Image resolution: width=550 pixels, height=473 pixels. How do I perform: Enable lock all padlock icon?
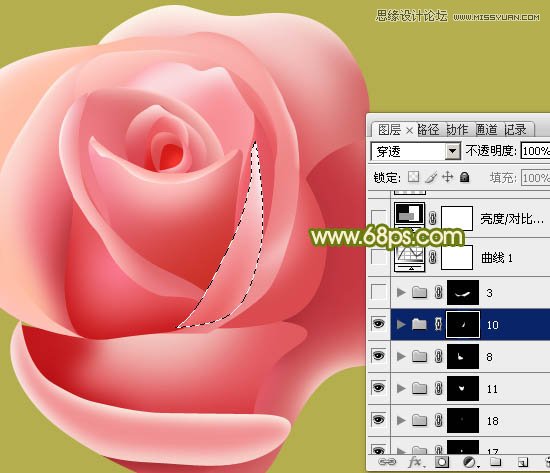pyautogui.click(x=465, y=177)
